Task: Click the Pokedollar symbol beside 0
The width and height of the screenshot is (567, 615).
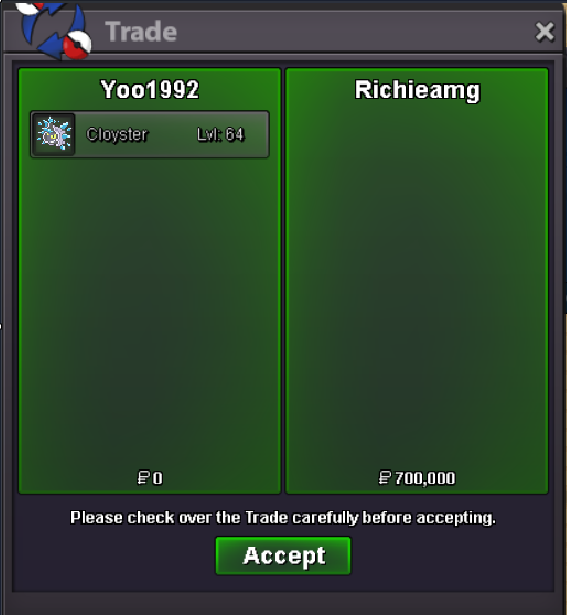Action: (144, 478)
